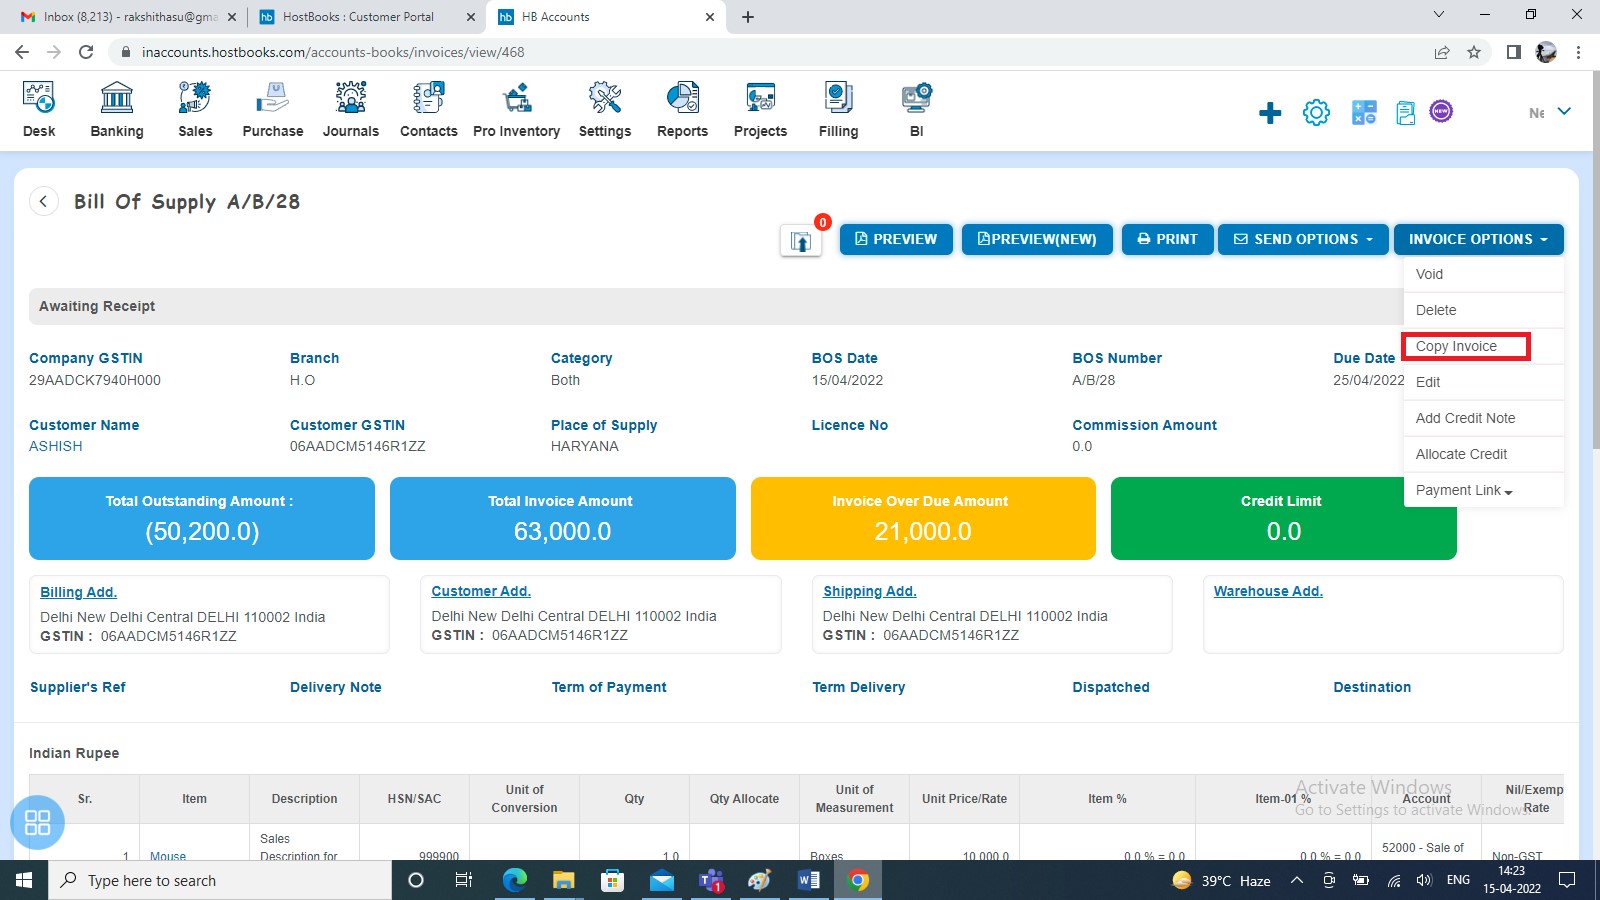Choose Edit from invoice options
Image resolution: width=1600 pixels, height=900 pixels.
(1484, 382)
